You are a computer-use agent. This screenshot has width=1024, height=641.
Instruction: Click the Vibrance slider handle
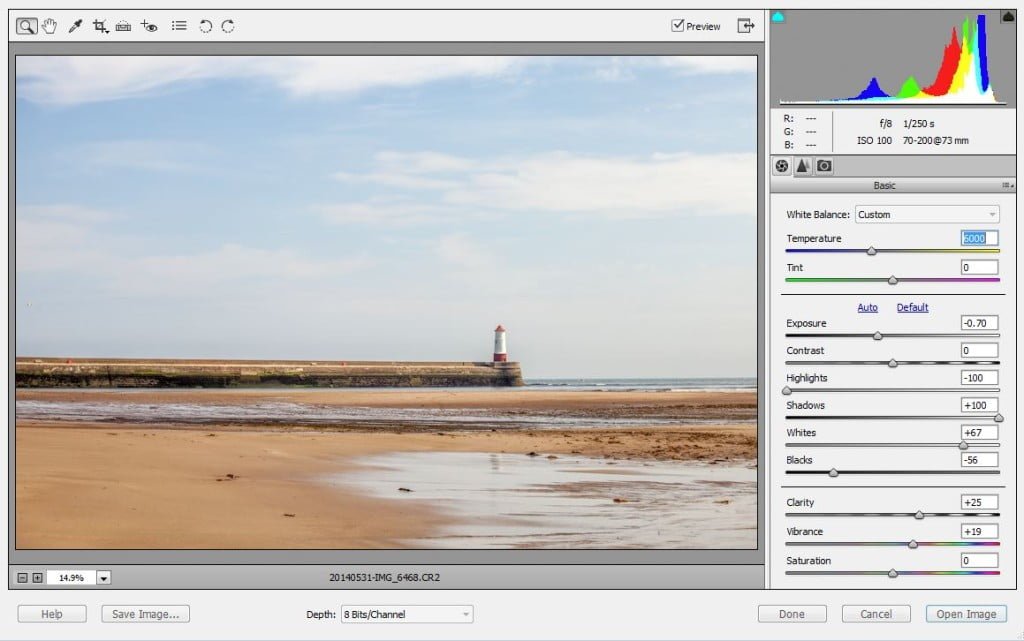pyautogui.click(x=913, y=544)
